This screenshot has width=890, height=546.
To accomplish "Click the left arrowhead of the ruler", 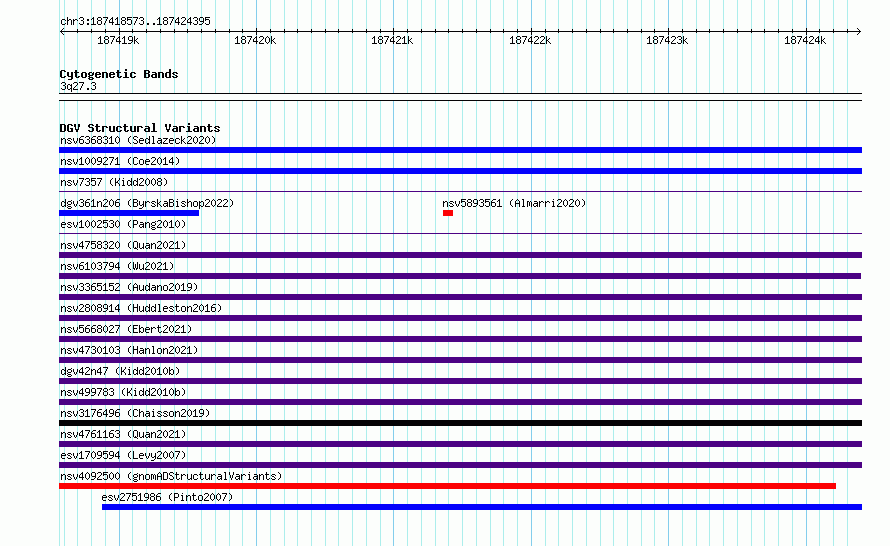I will tap(62, 31).
